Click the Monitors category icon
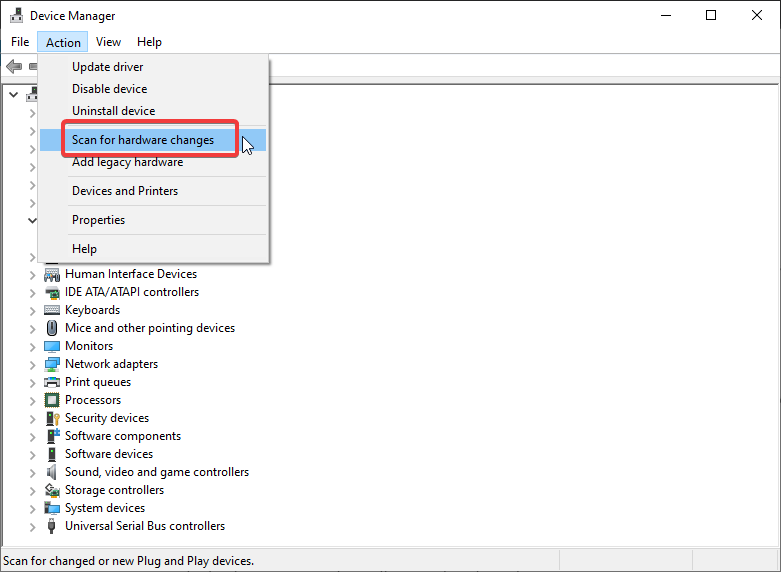The height and width of the screenshot is (572, 781). [x=52, y=346]
